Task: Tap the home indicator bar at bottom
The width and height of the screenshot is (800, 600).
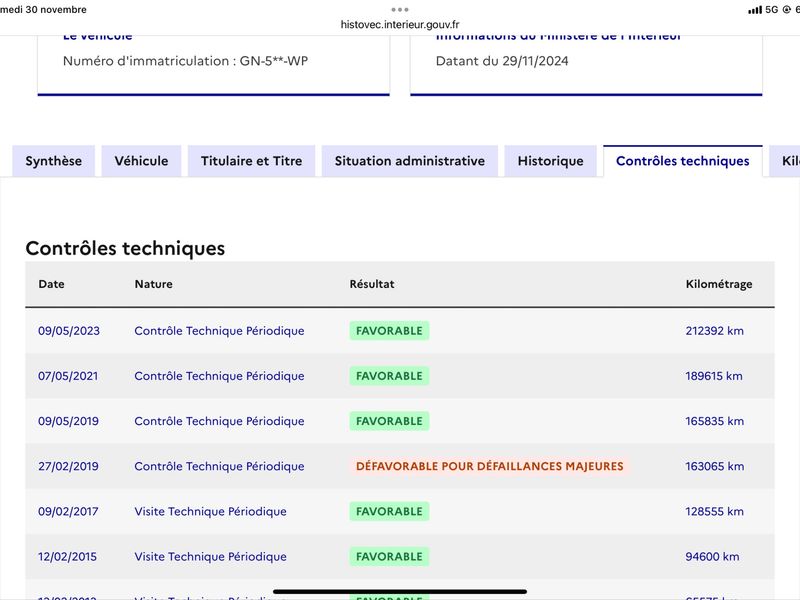Action: 400,592
